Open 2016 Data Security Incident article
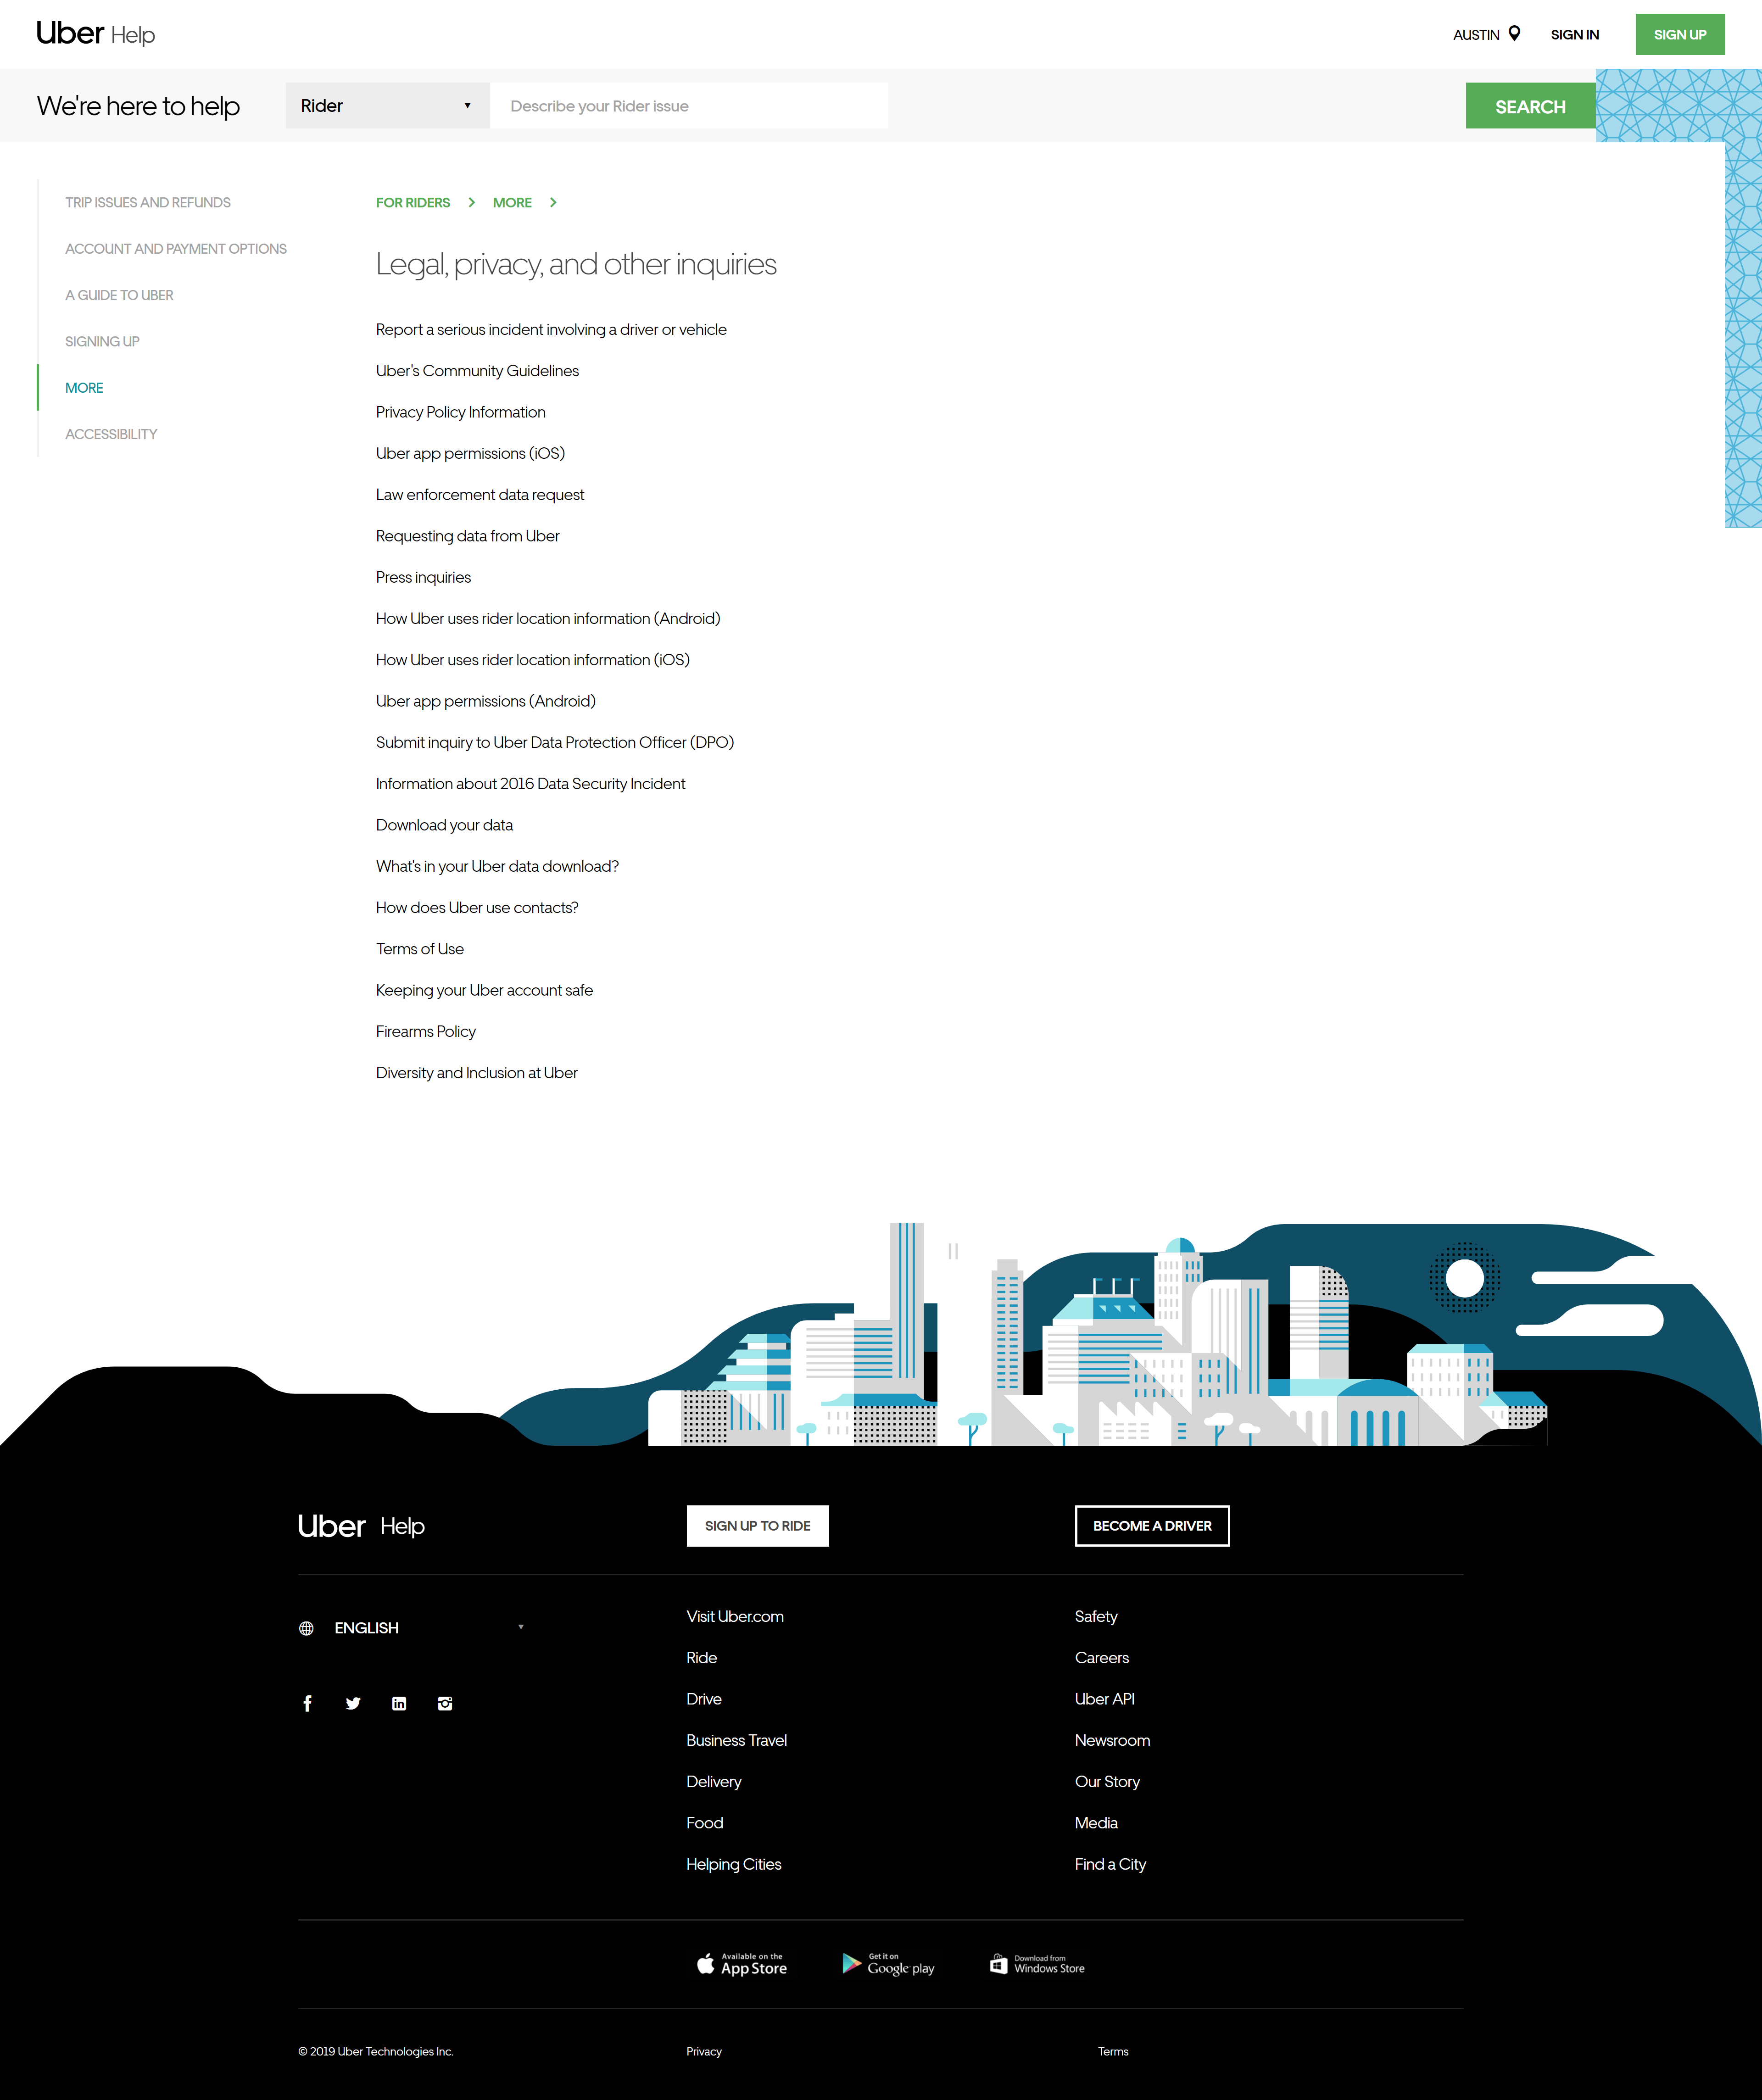This screenshot has width=1762, height=2100. 531,784
